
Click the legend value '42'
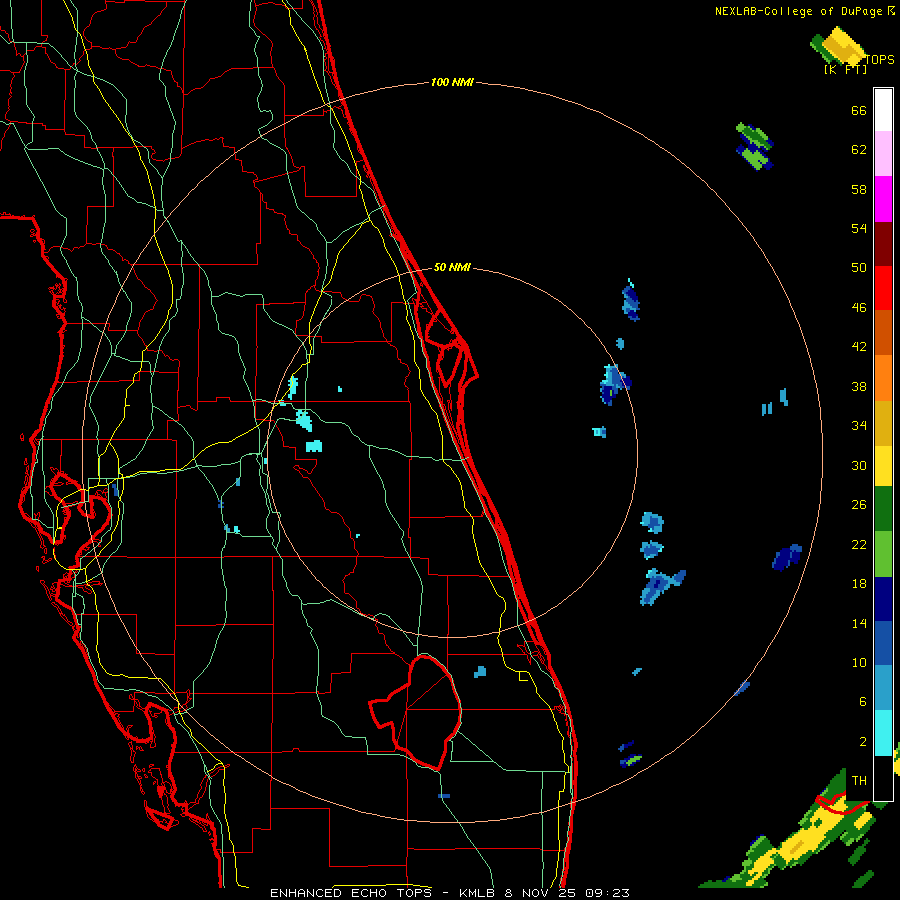[x=859, y=347]
